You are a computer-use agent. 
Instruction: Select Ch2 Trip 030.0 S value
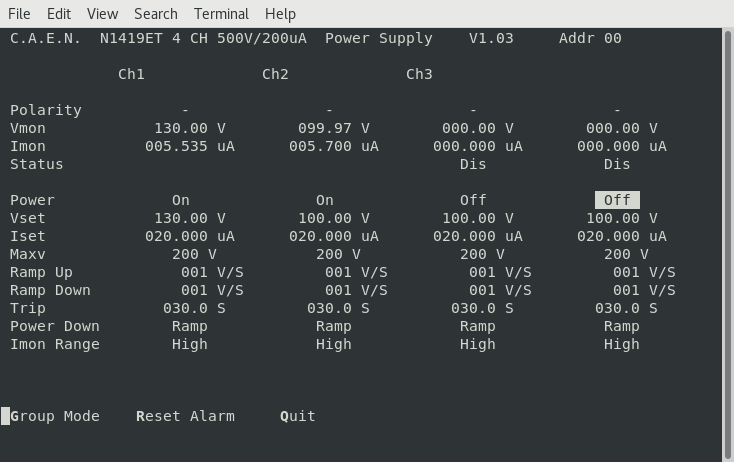click(338, 308)
